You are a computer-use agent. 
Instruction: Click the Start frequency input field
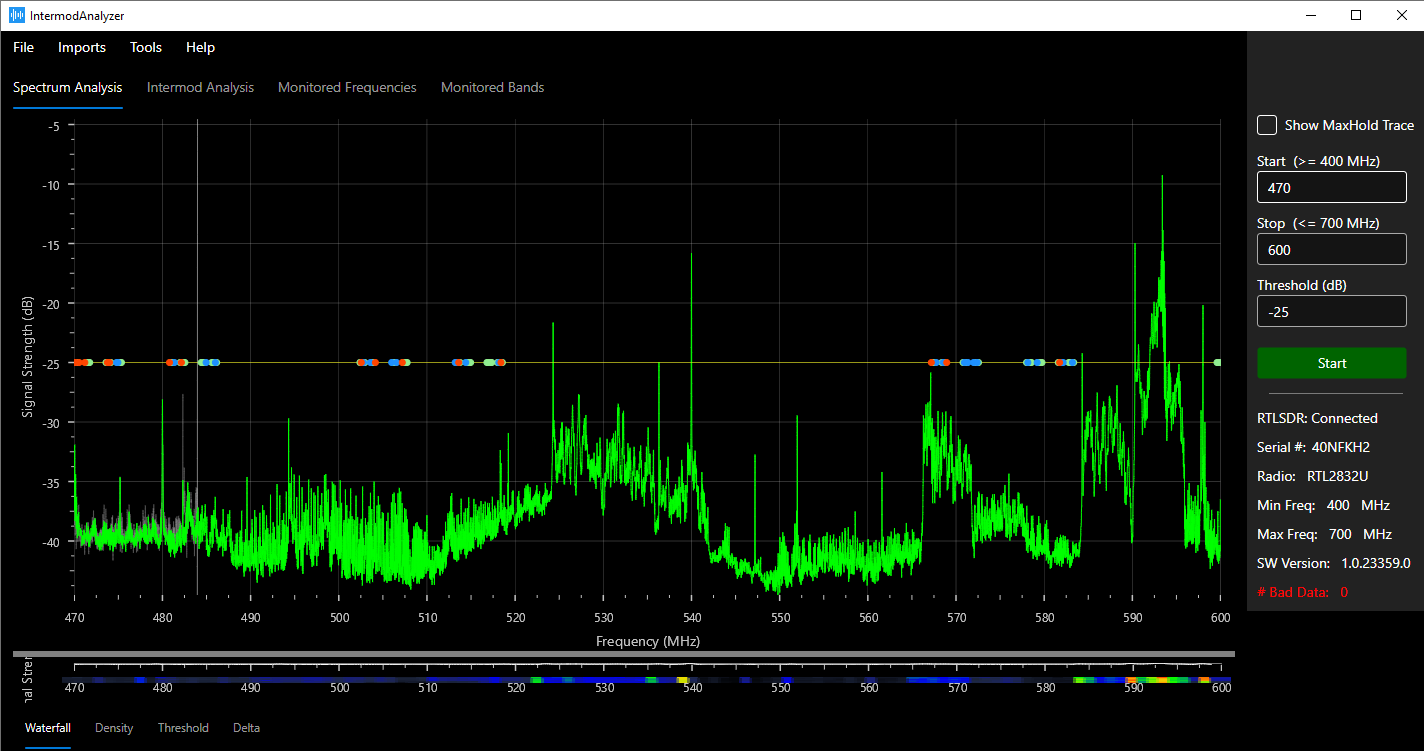[1331, 187]
